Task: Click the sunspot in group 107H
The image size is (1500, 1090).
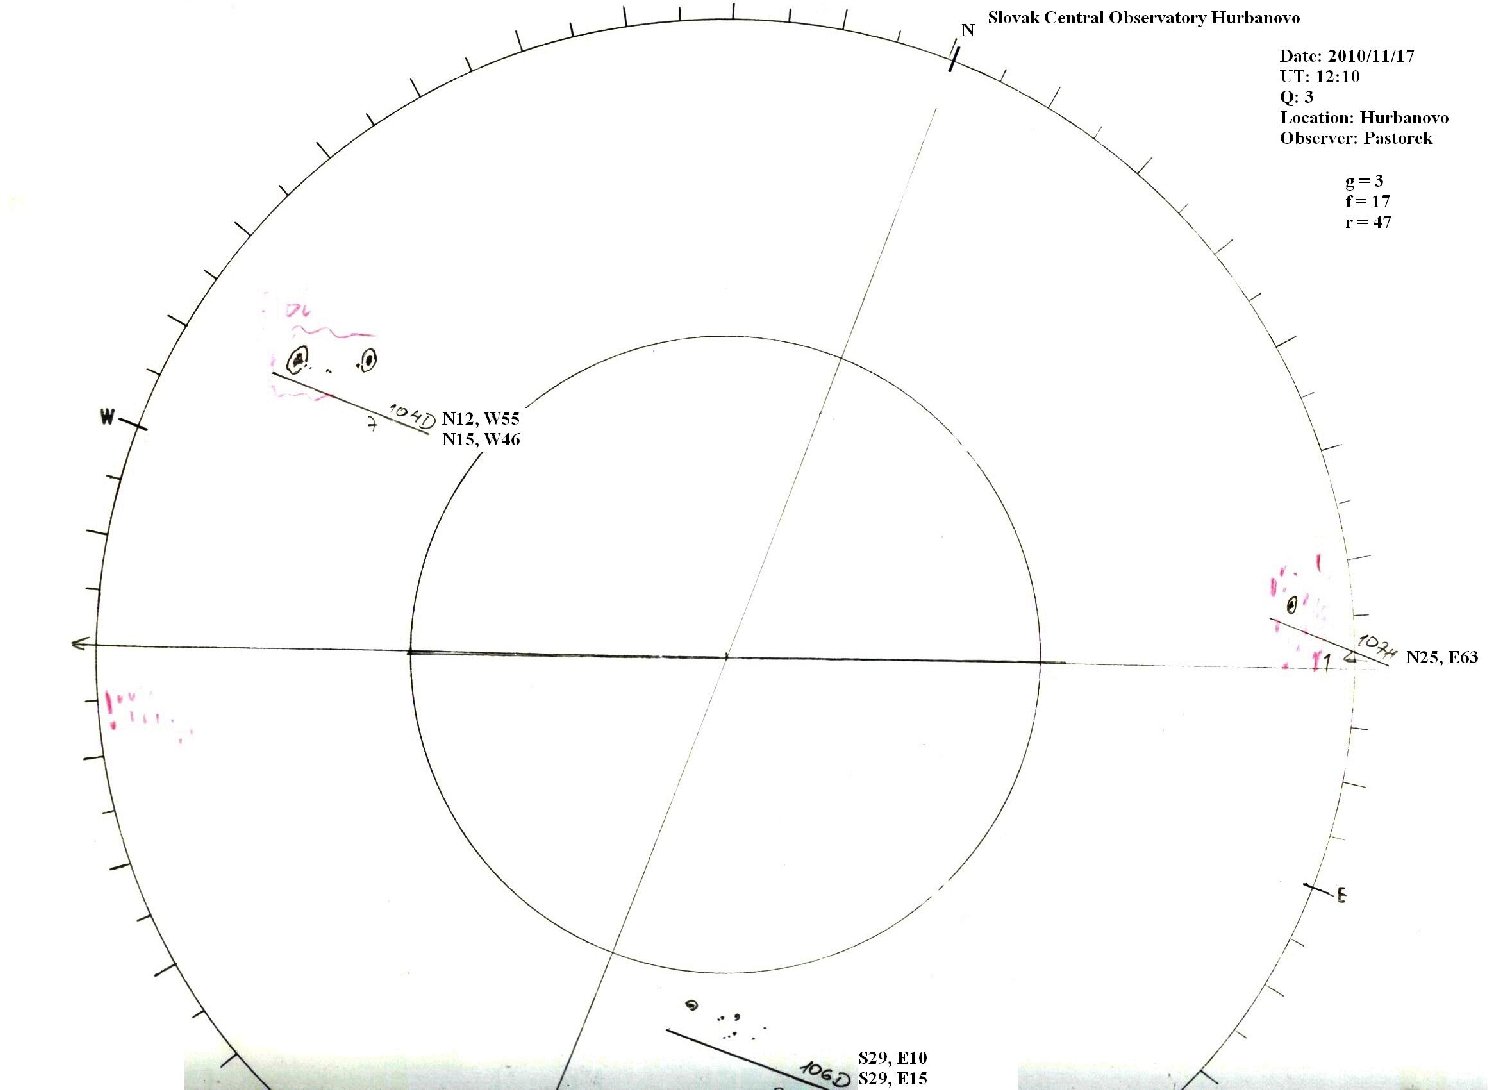Action: 1292,604
